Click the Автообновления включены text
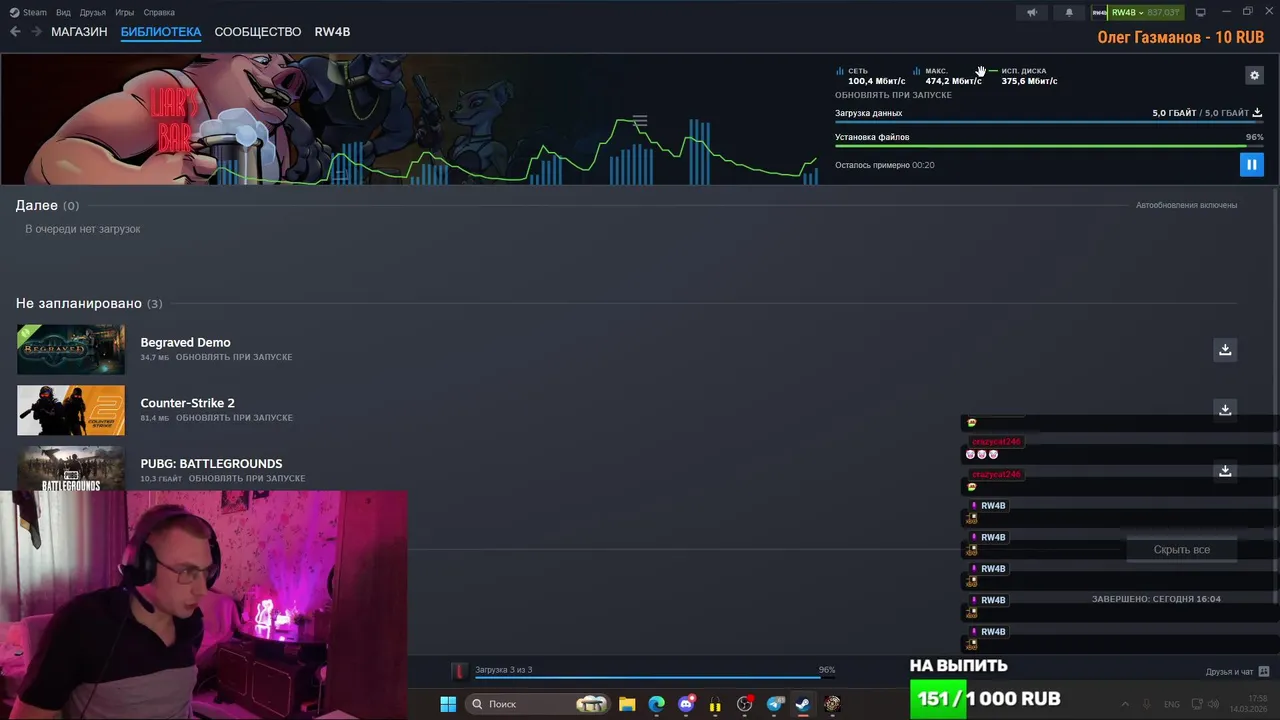 1186,205
